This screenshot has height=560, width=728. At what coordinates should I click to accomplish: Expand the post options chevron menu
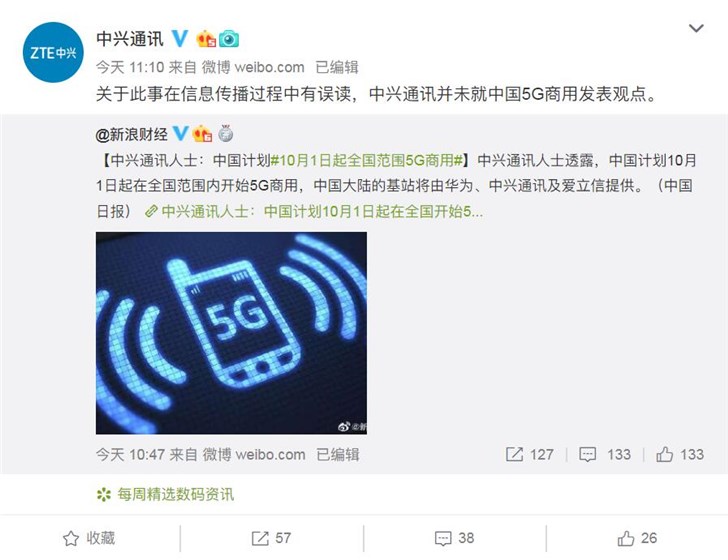(x=696, y=28)
